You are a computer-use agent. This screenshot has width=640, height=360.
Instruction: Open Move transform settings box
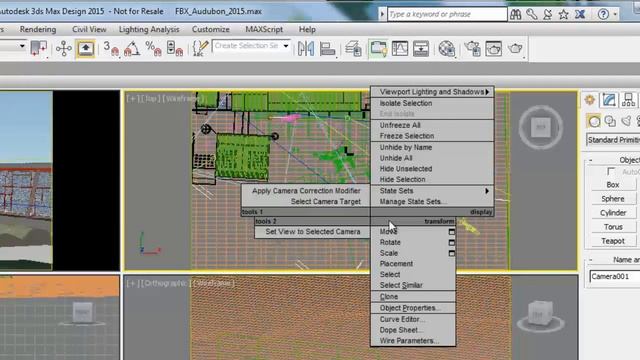pyautogui.click(x=451, y=232)
